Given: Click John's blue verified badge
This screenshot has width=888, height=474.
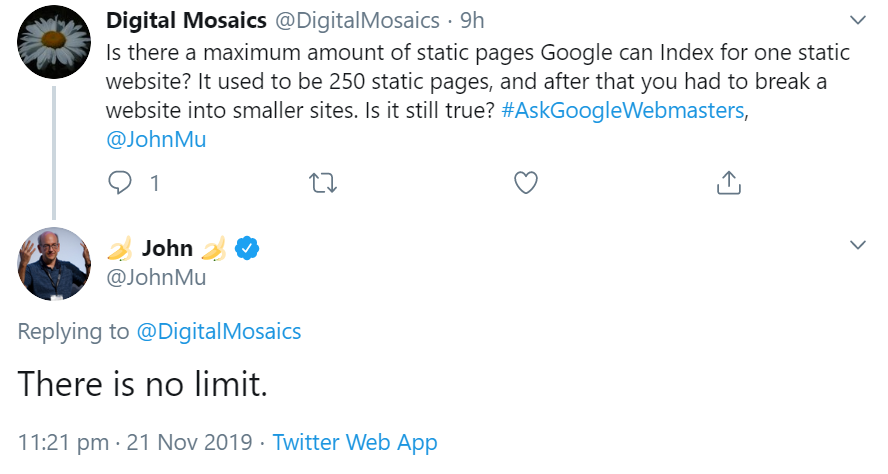Looking at the screenshot, I should 246,248.
